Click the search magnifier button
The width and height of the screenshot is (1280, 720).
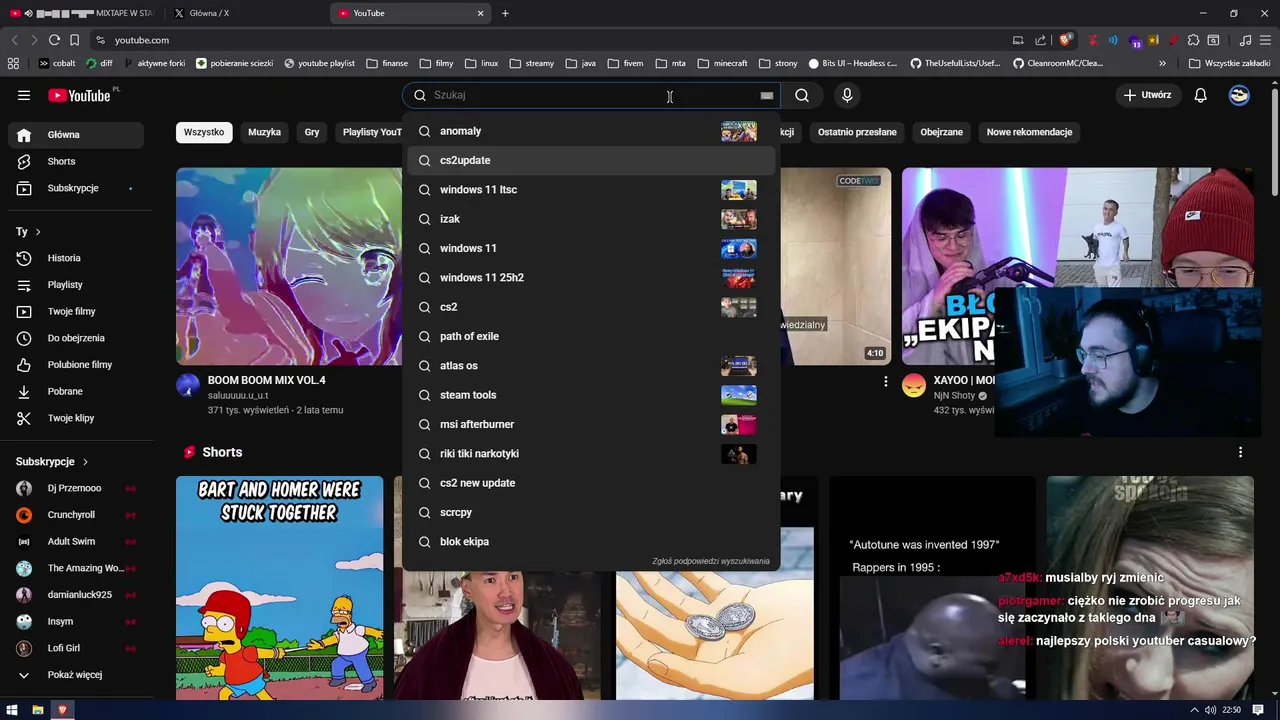(x=802, y=95)
